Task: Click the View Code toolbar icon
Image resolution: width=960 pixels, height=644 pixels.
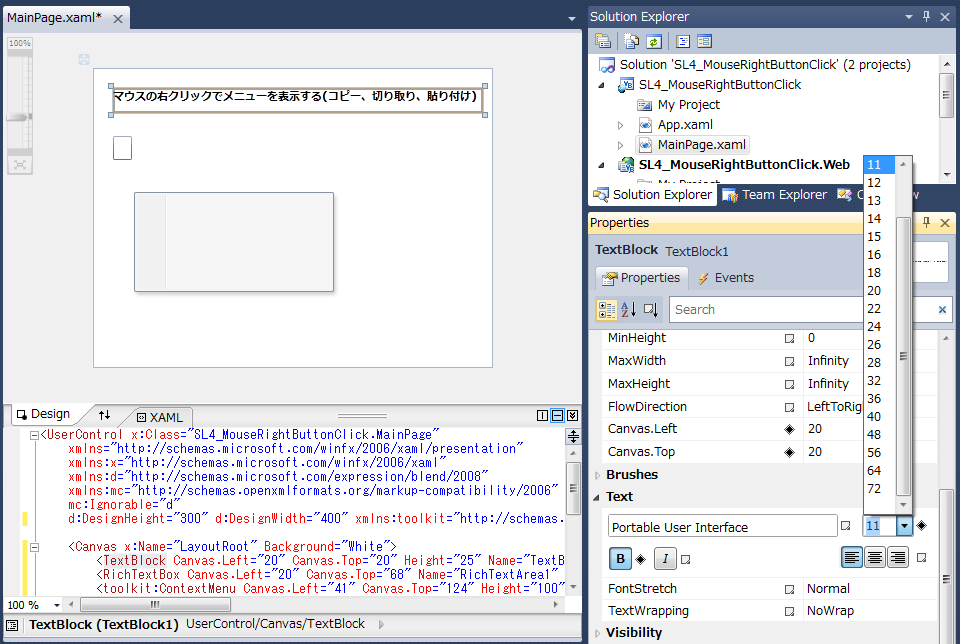Action: pos(683,41)
